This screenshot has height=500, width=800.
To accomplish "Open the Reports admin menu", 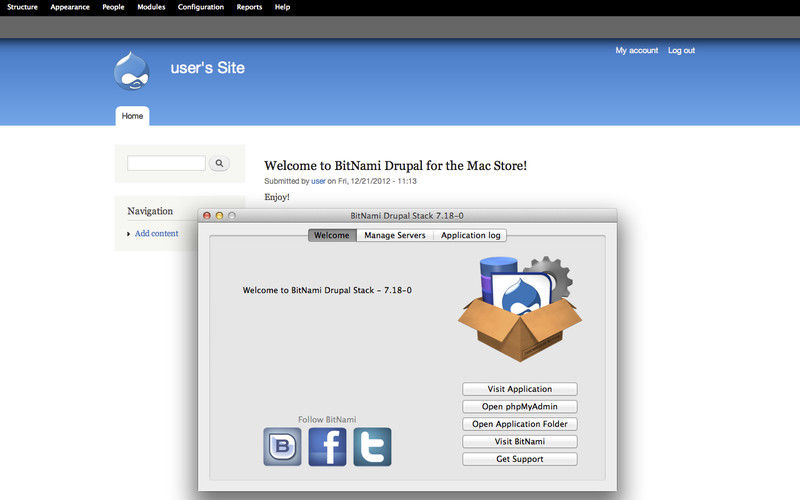I will (x=249, y=7).
